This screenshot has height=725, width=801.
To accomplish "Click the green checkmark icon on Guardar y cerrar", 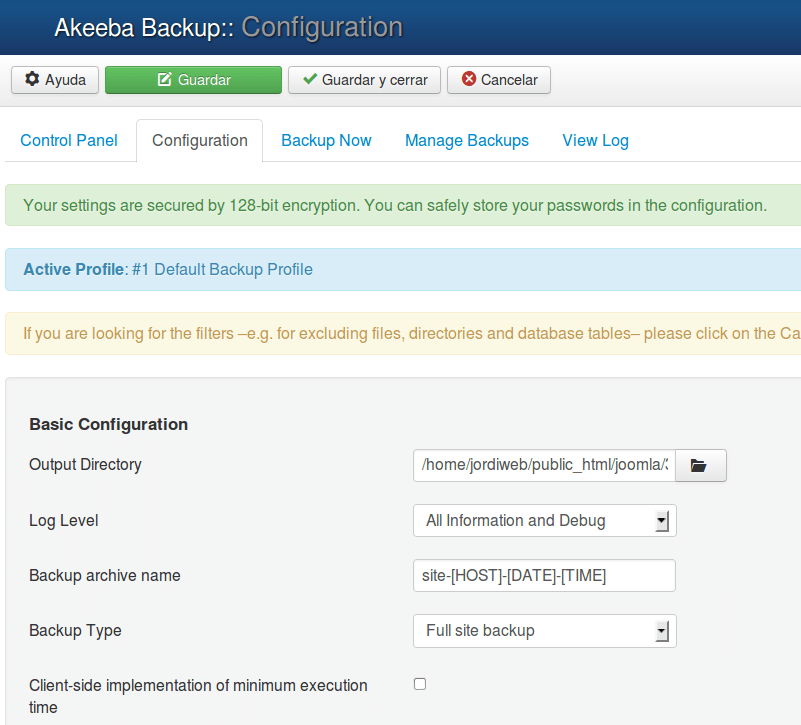I will (310, 79).
